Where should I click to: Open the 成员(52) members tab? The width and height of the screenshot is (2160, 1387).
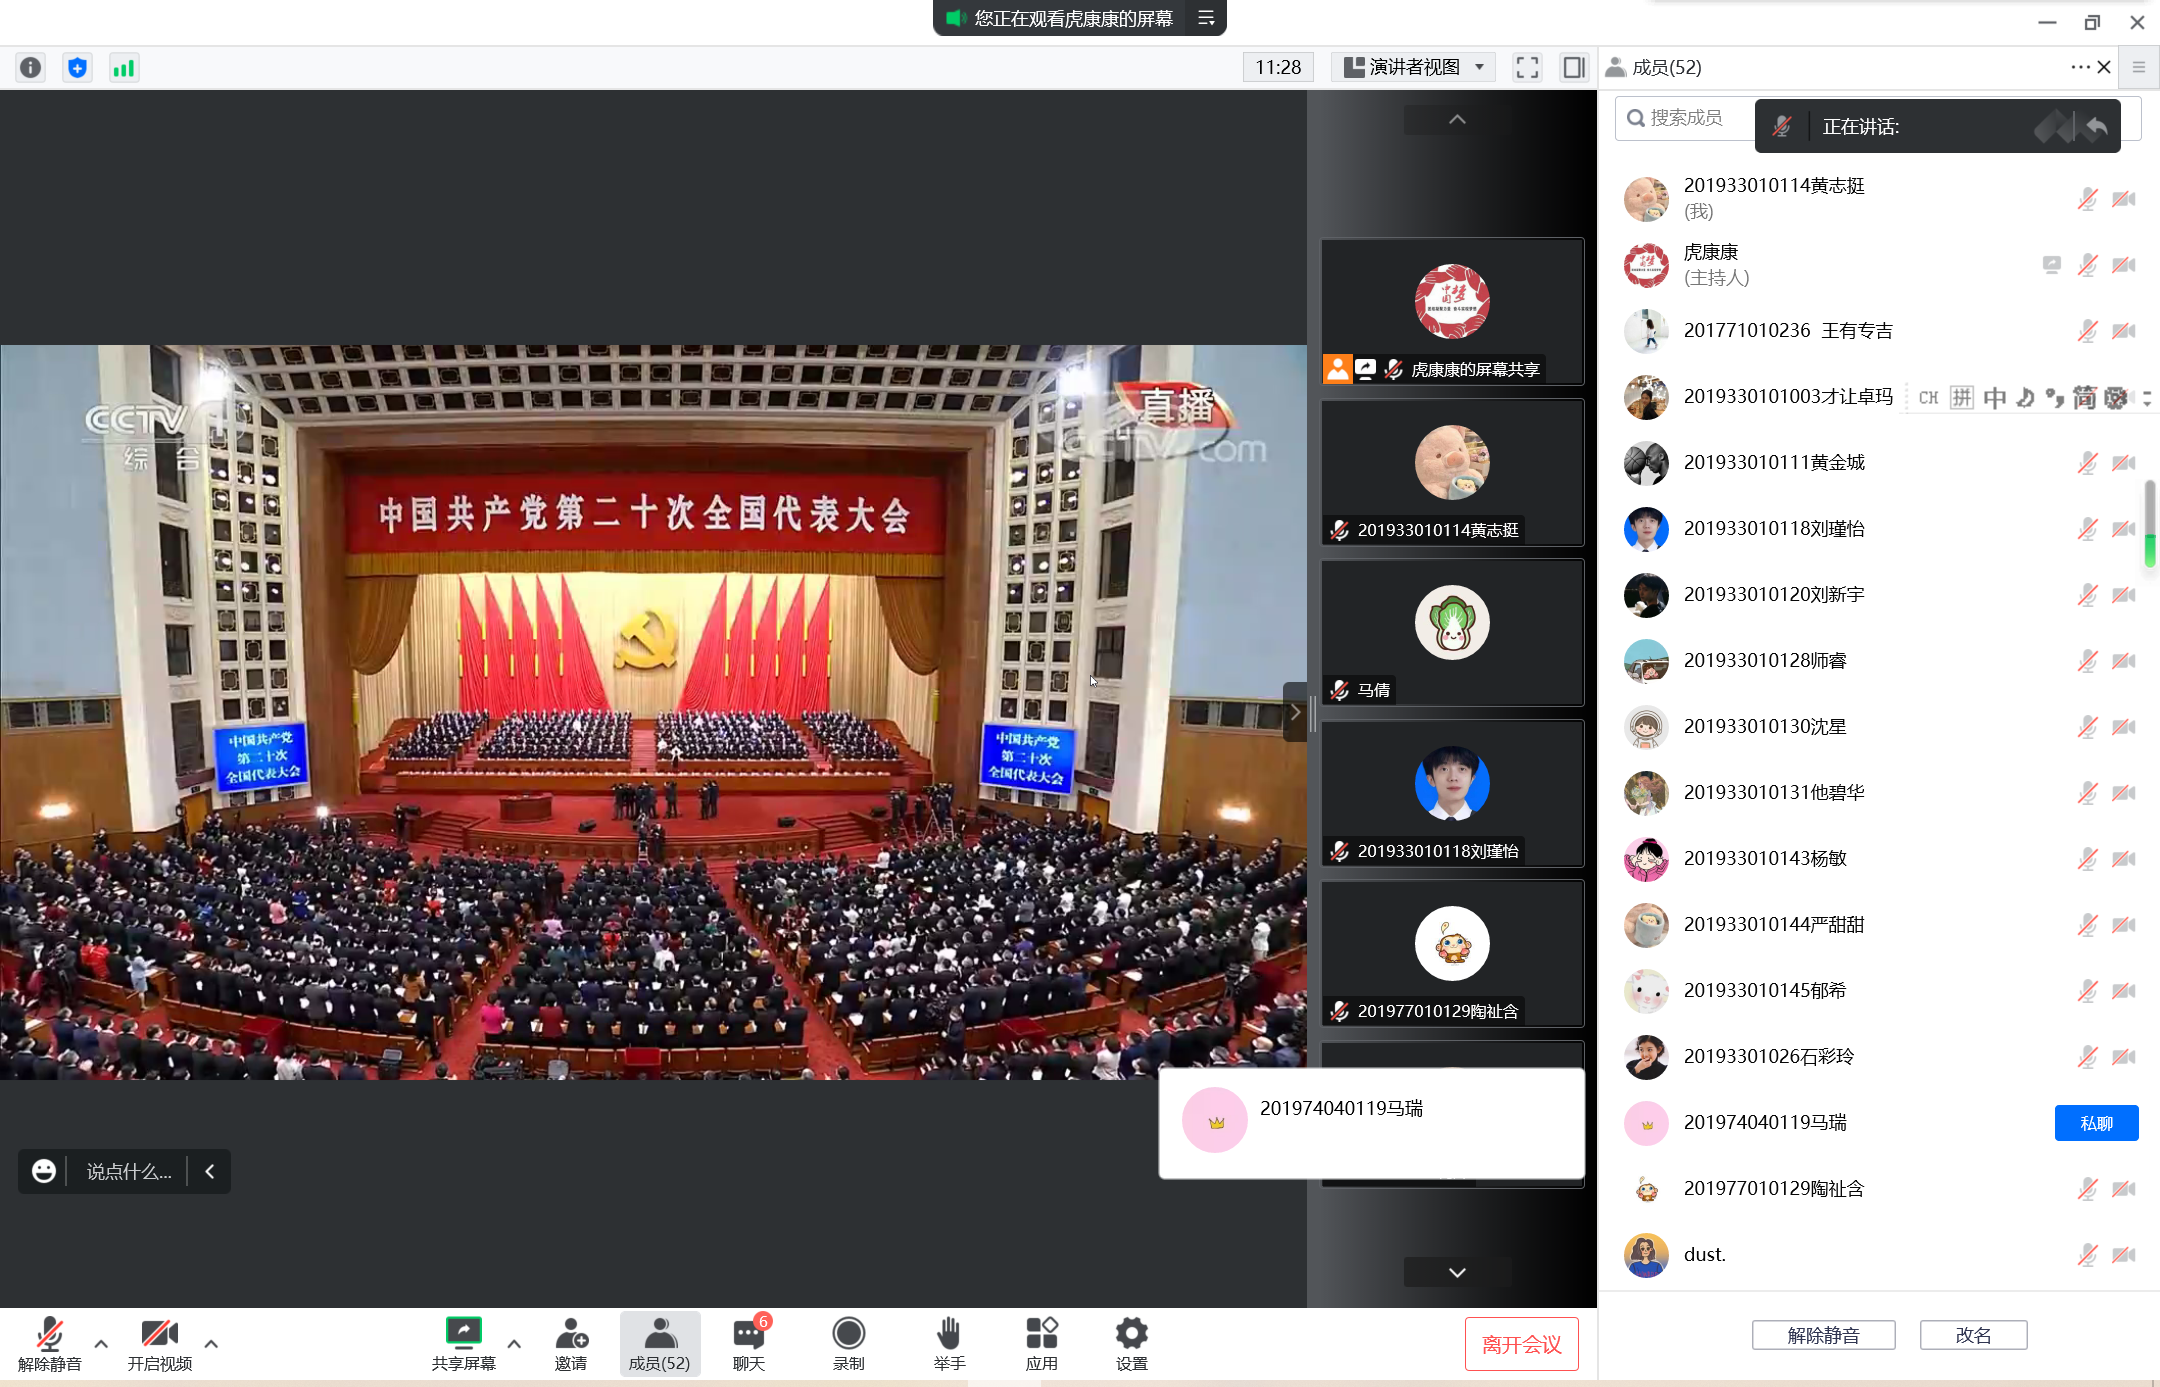click(x=659, y=1343)
